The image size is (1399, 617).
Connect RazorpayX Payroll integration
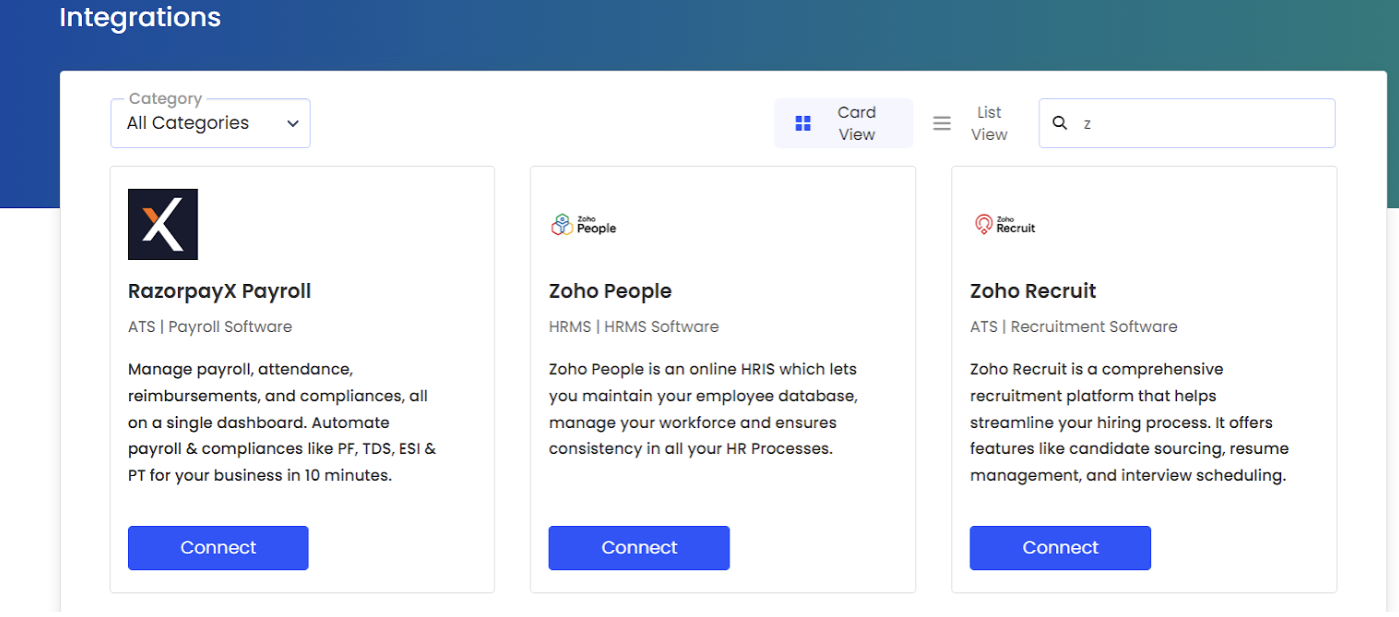point(218,548)
